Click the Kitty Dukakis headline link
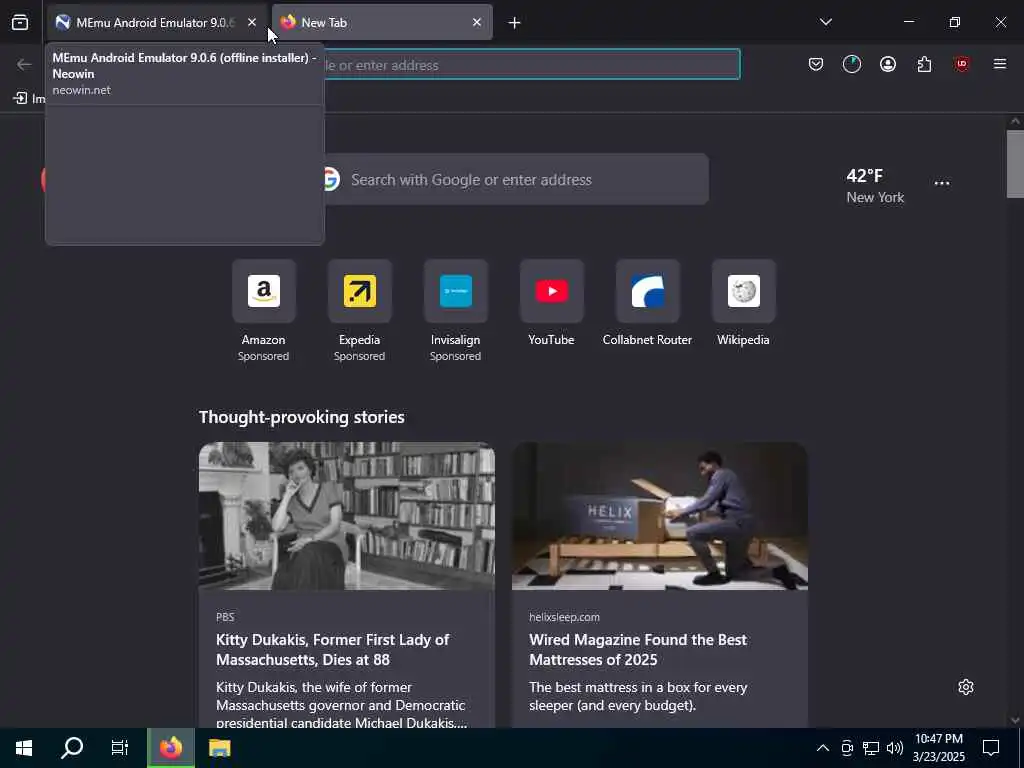The image size is (1024, 768). (332, 650)
